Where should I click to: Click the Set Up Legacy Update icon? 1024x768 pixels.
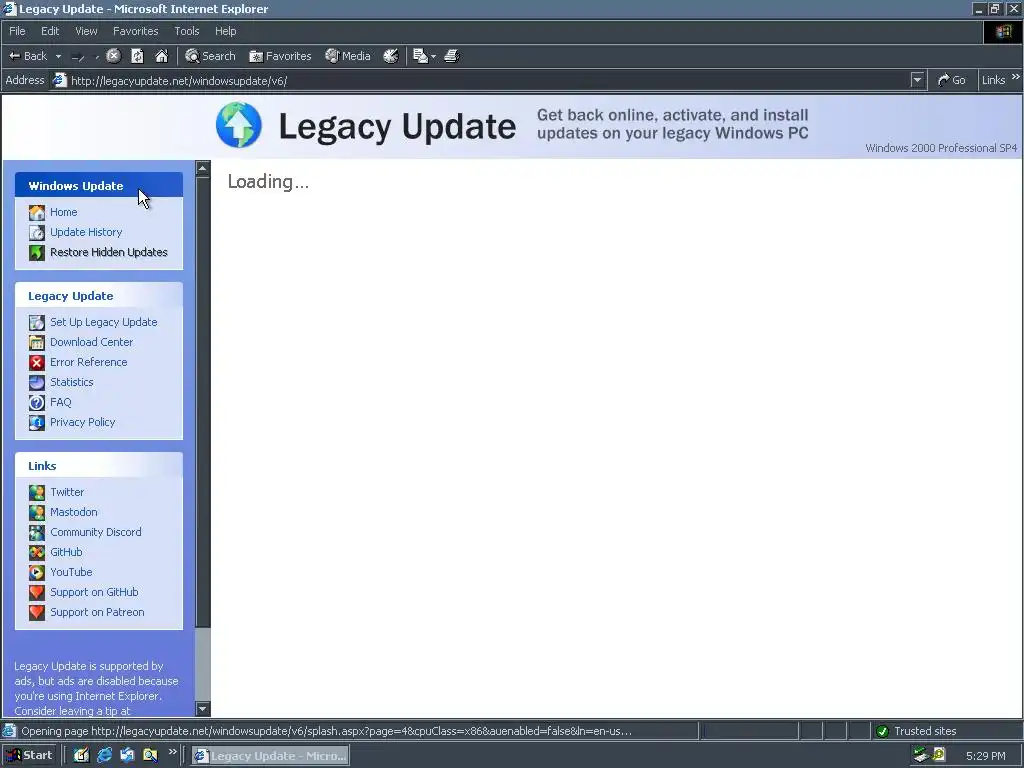37,323
